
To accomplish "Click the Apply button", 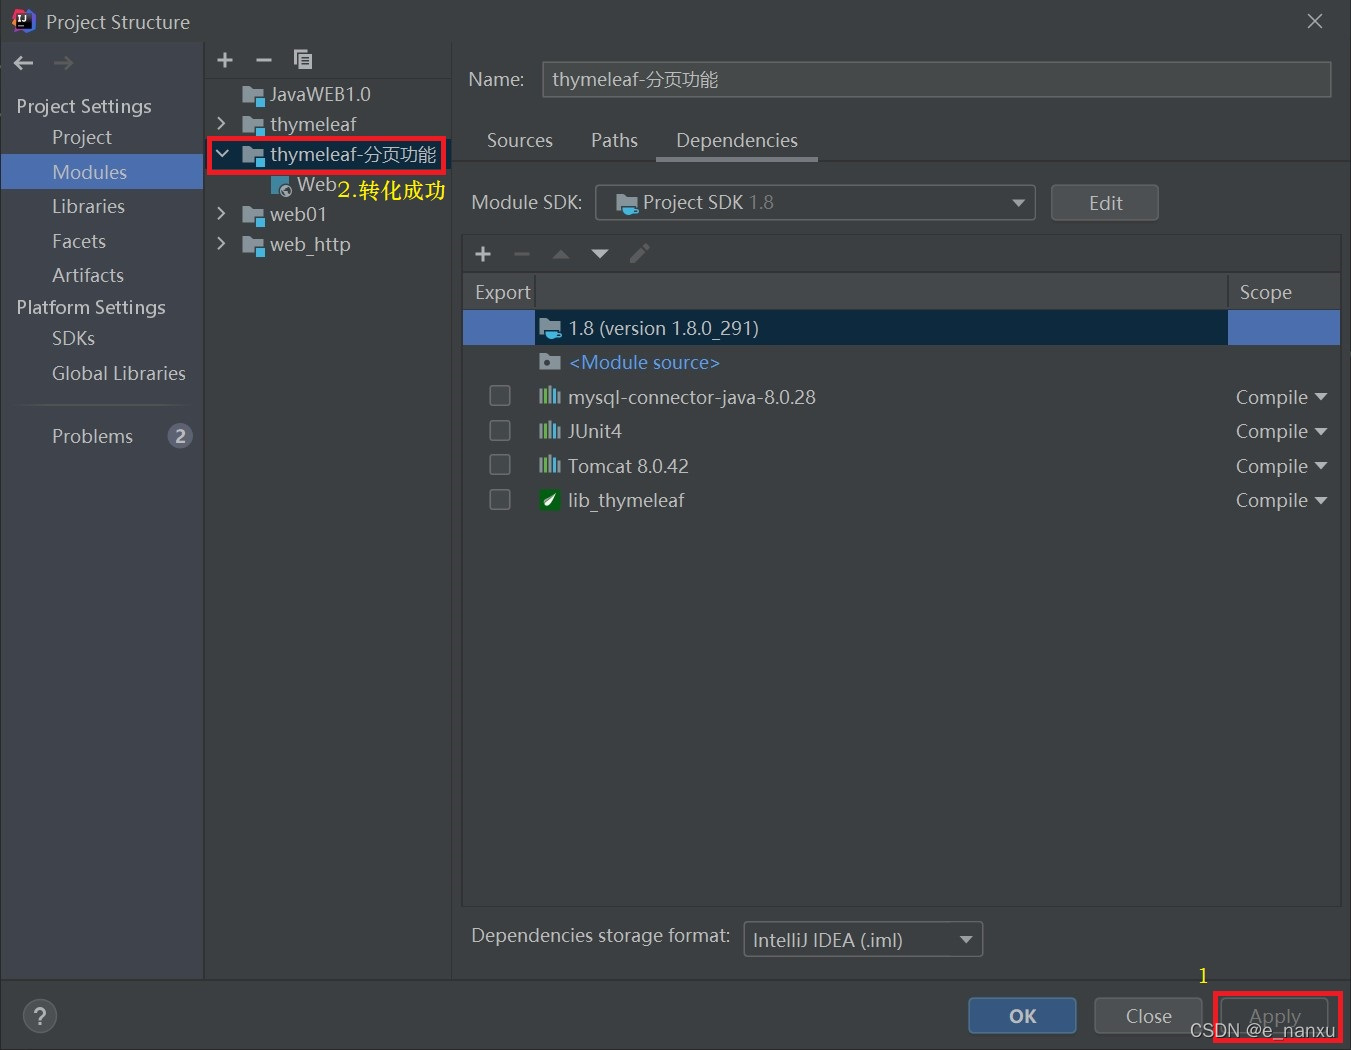I will click(x=1275, y=1016).
